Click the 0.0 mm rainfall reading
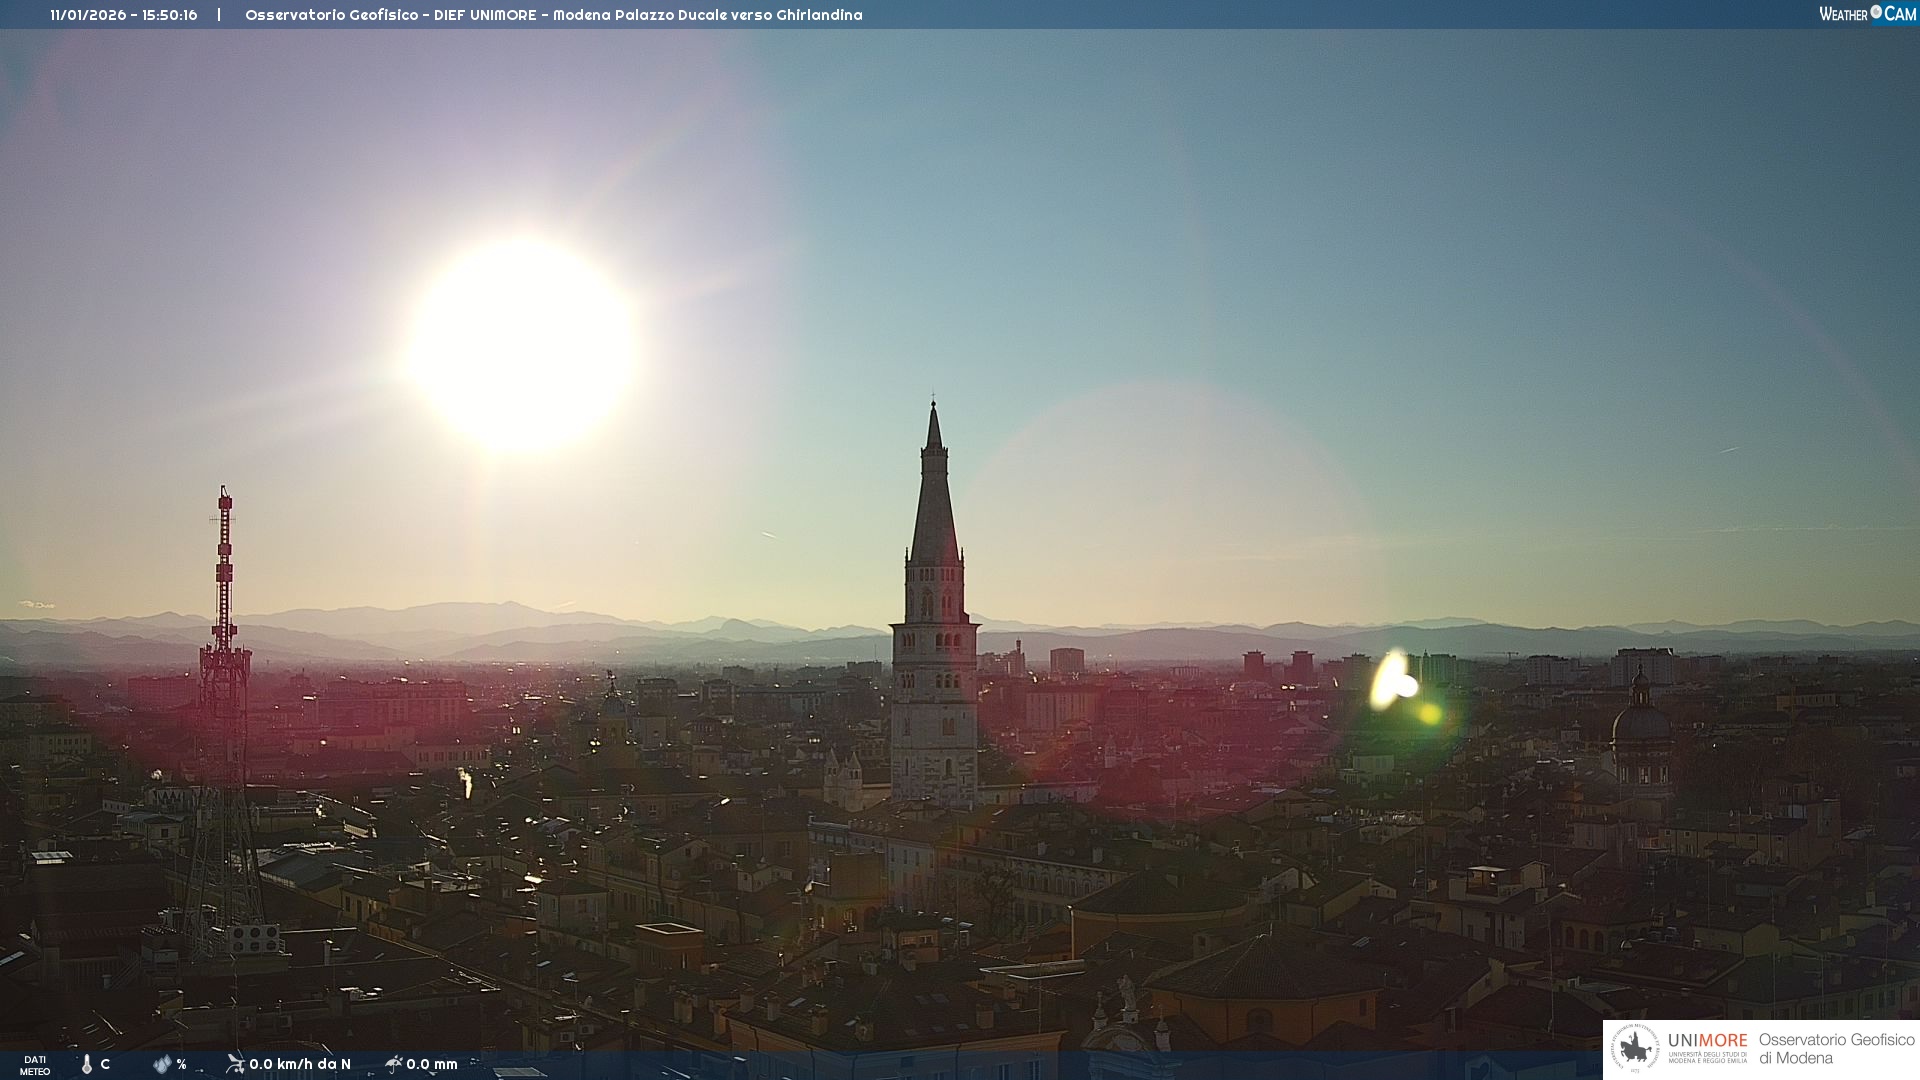Viewport: 1920px width, 1080px height. pos(432,1064)
